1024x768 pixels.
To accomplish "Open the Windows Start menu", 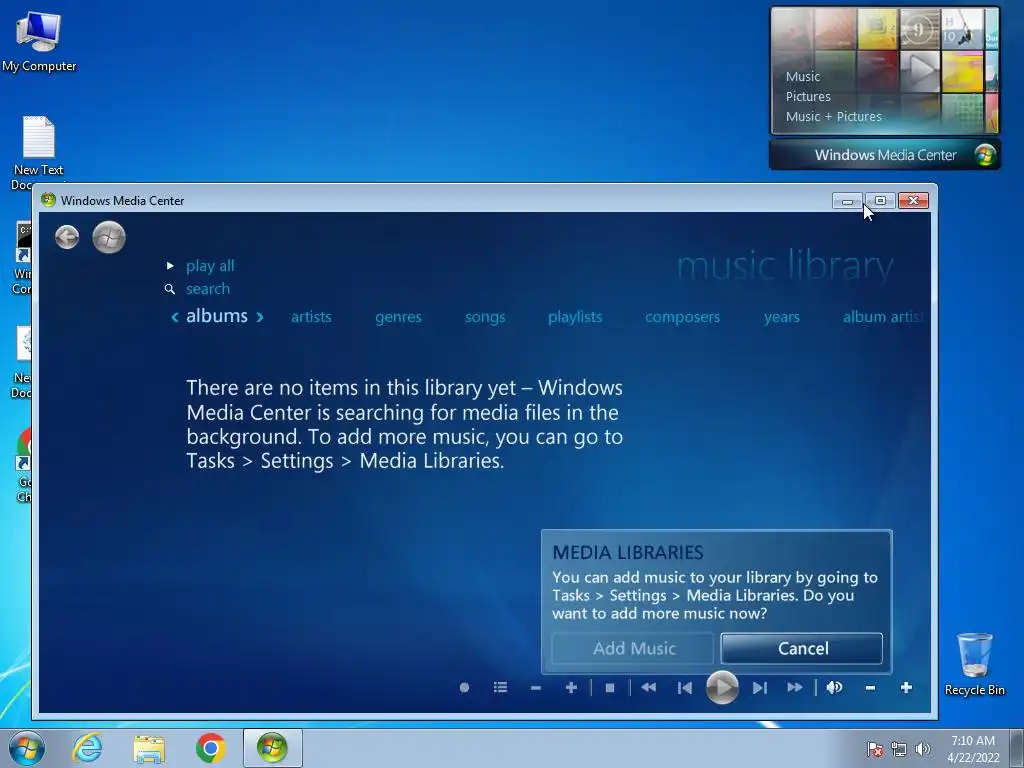I will (x=27, y=748).
